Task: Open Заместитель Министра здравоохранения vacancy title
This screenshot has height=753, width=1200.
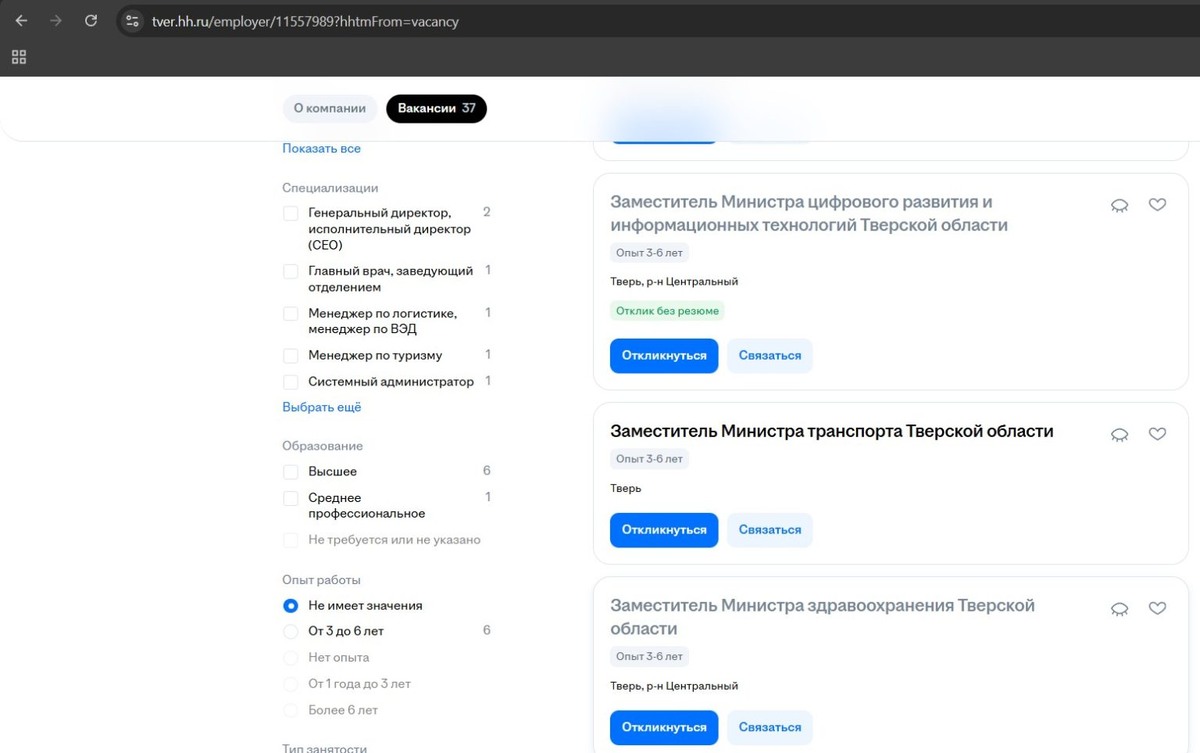Action: tap(822, 617)
